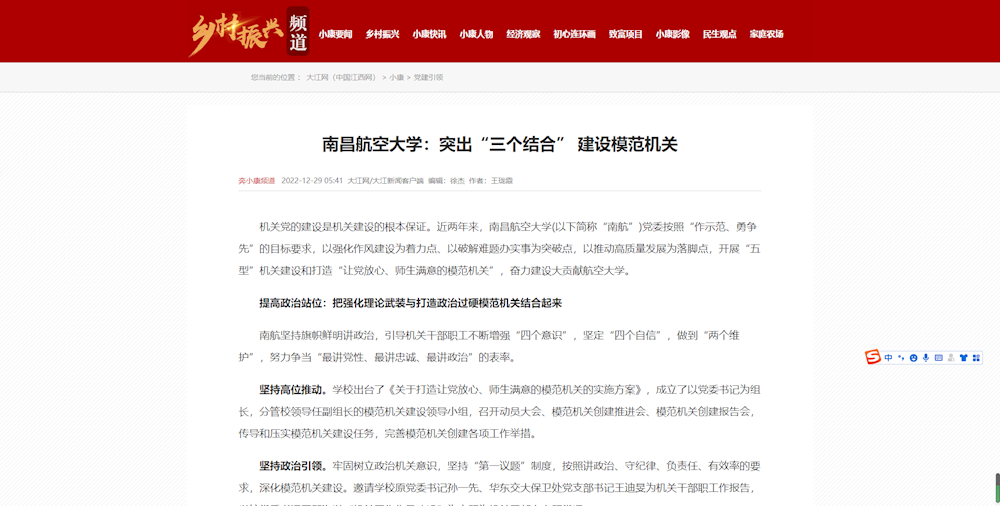
Task: Open the skin shirt icon in Sogou toolbar
Action: (x=964, y=358)
